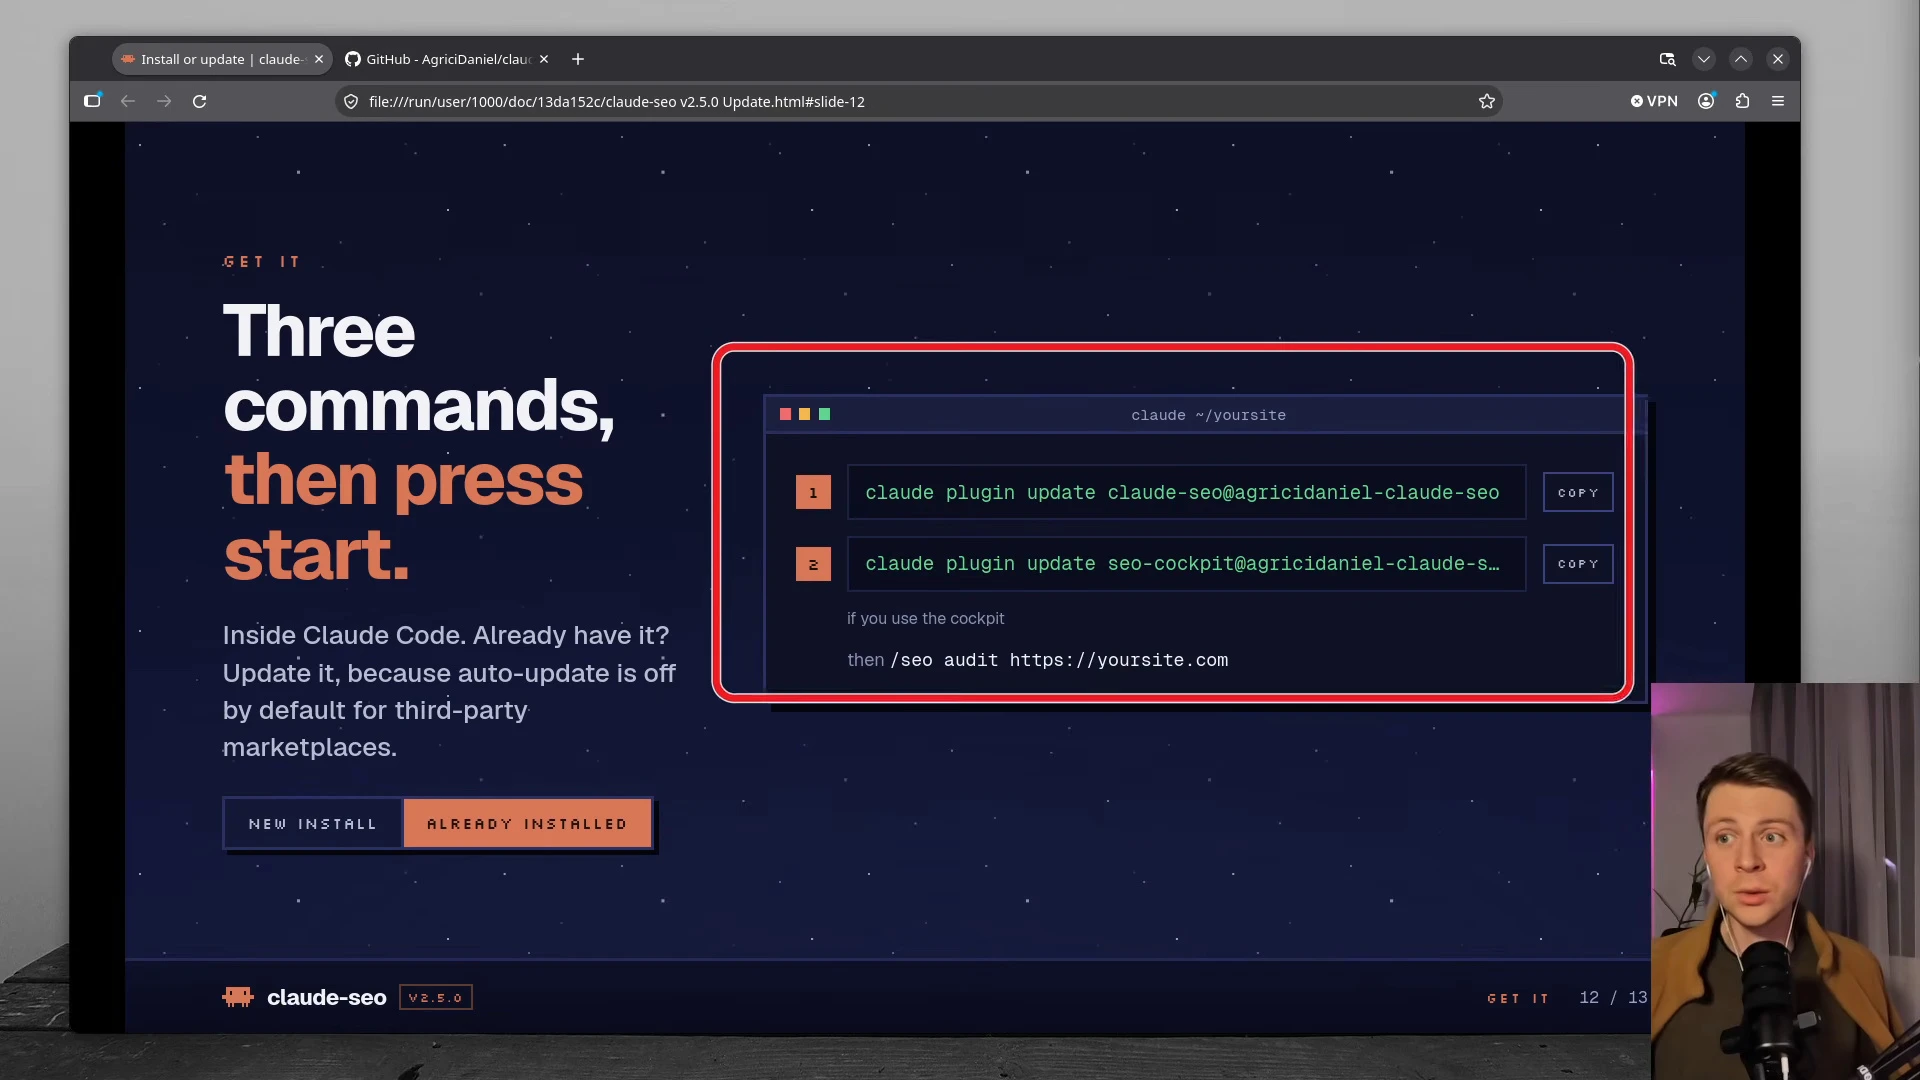This screenshot has height=1080, width=1920.
Task: Click the 'if you use the cockpit' note
Action: [x=925, y=618]
